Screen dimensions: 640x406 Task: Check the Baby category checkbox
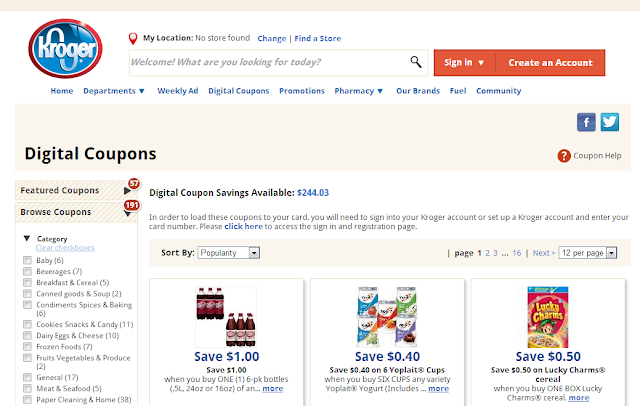(27, 260)
